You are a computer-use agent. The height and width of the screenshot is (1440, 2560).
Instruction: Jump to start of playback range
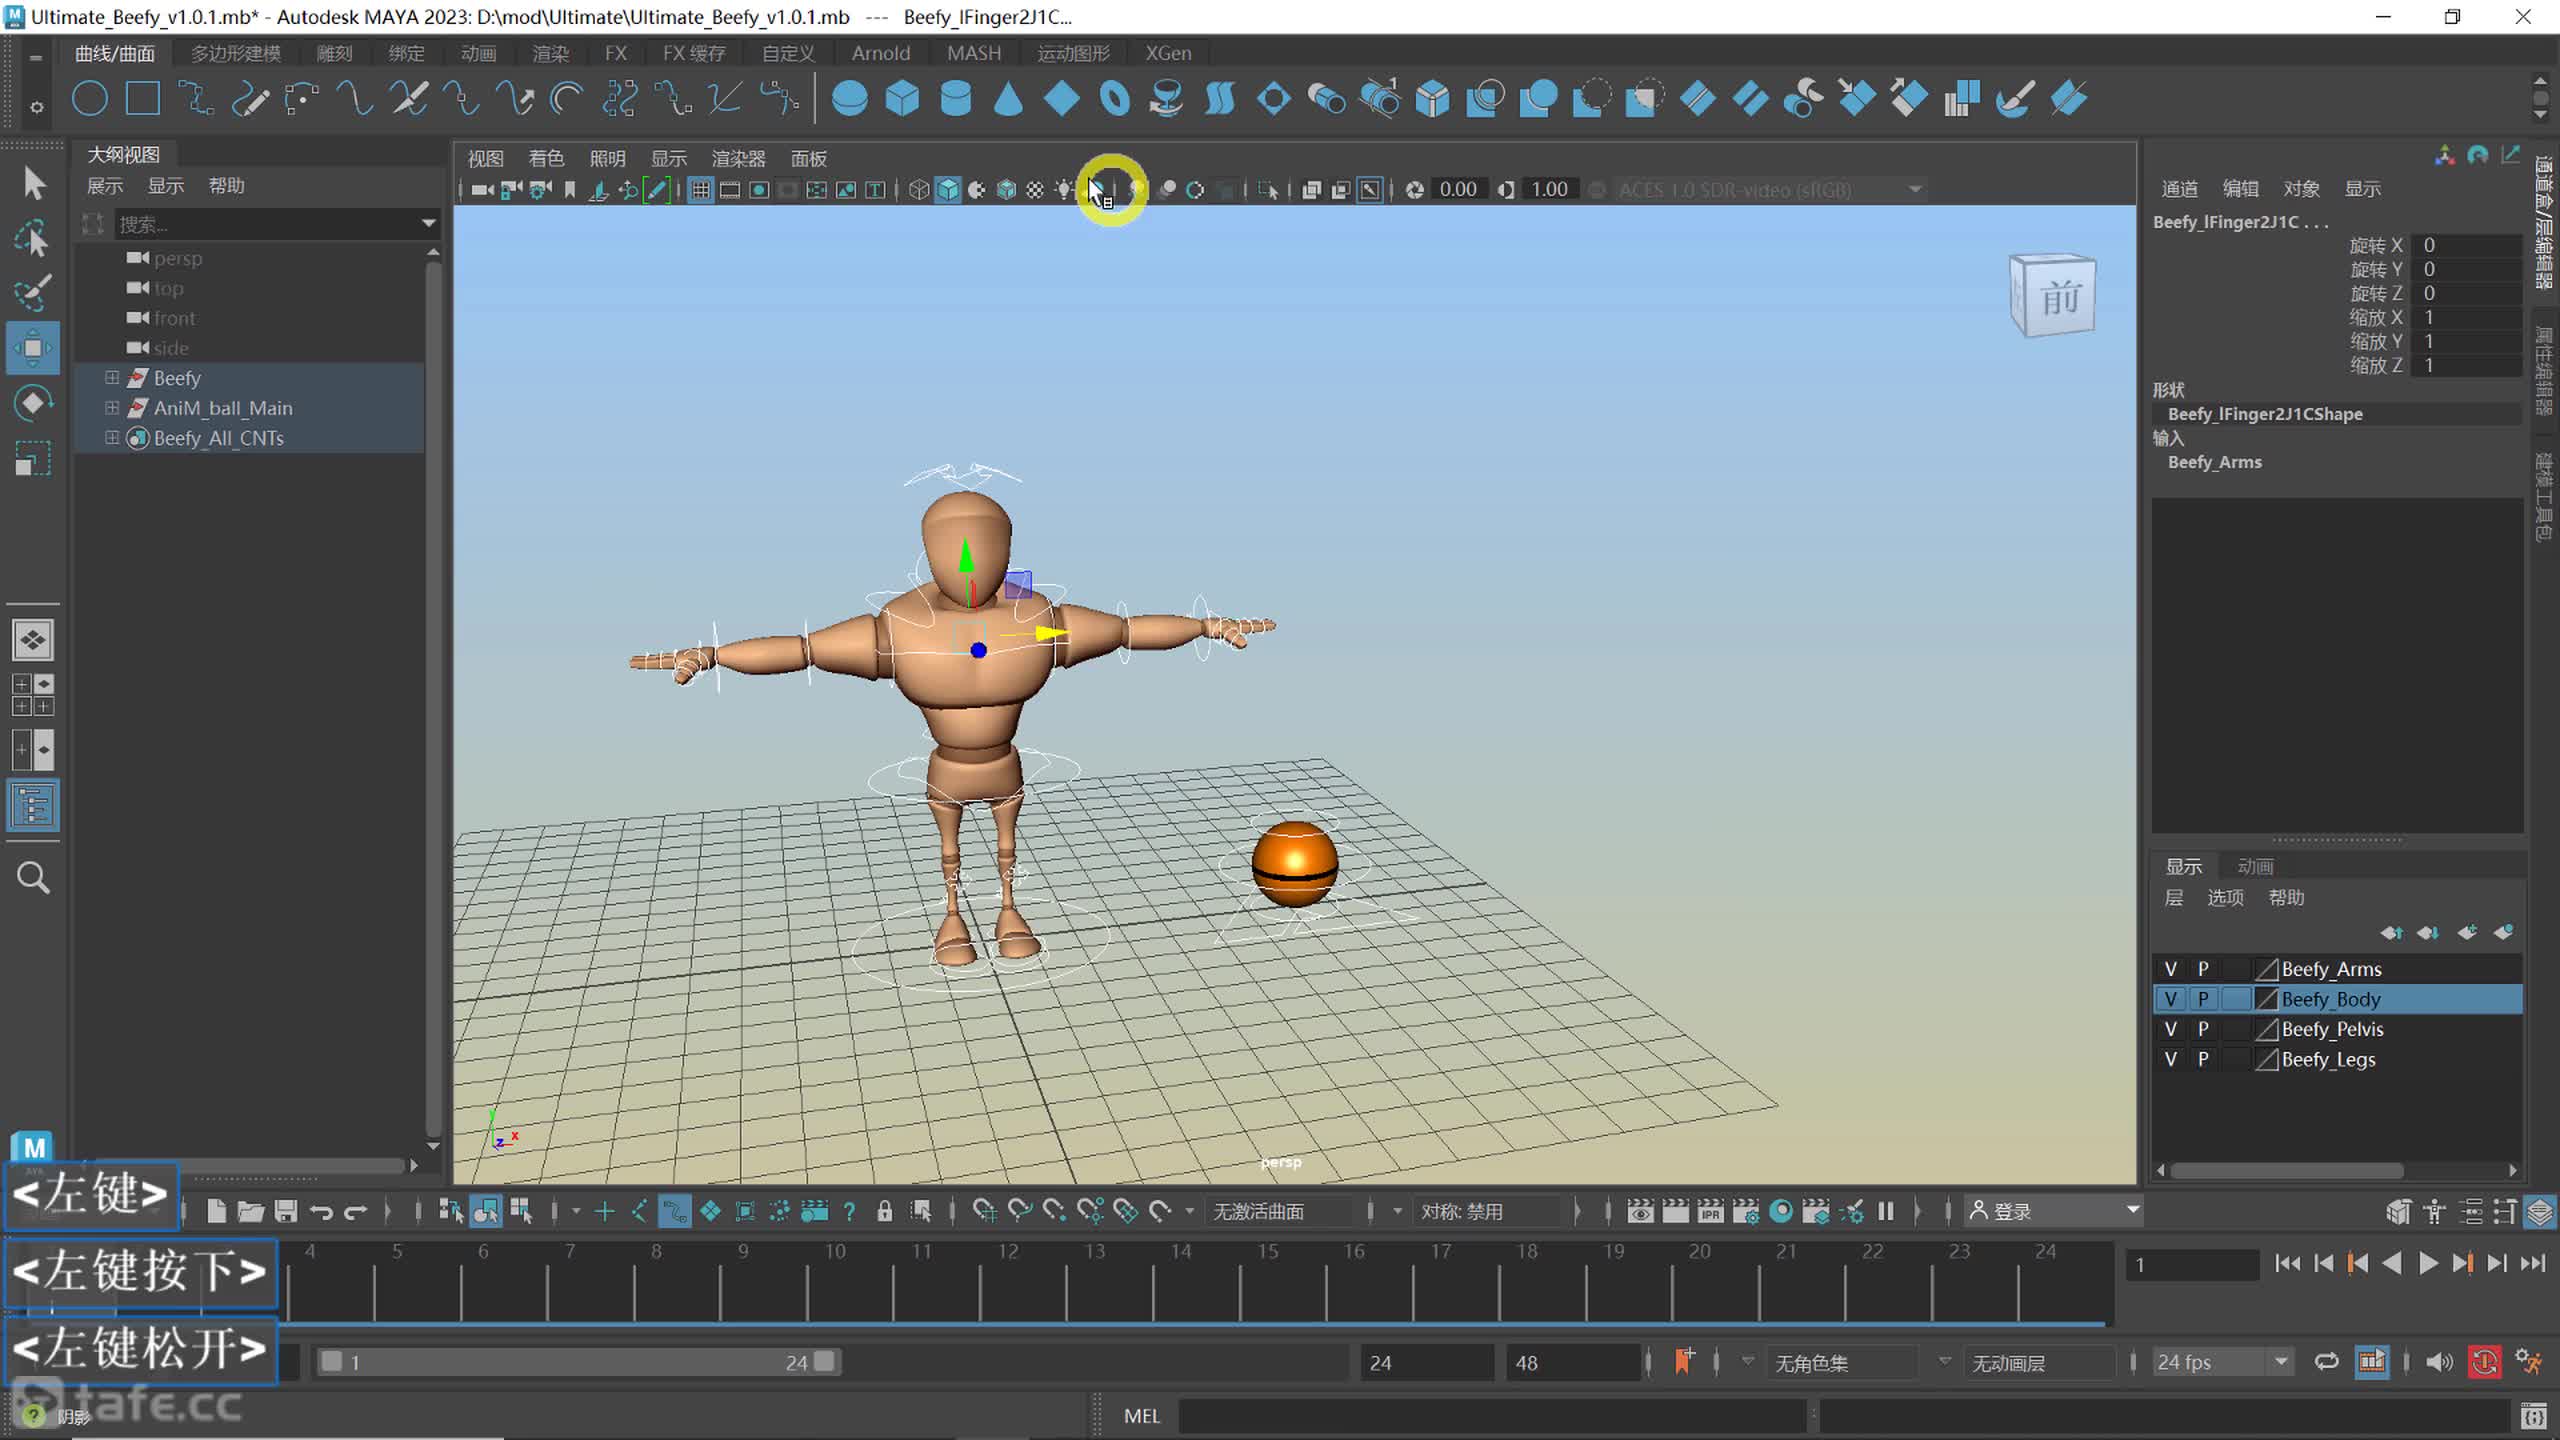pyautogui.click(x=2286, y=1263)
